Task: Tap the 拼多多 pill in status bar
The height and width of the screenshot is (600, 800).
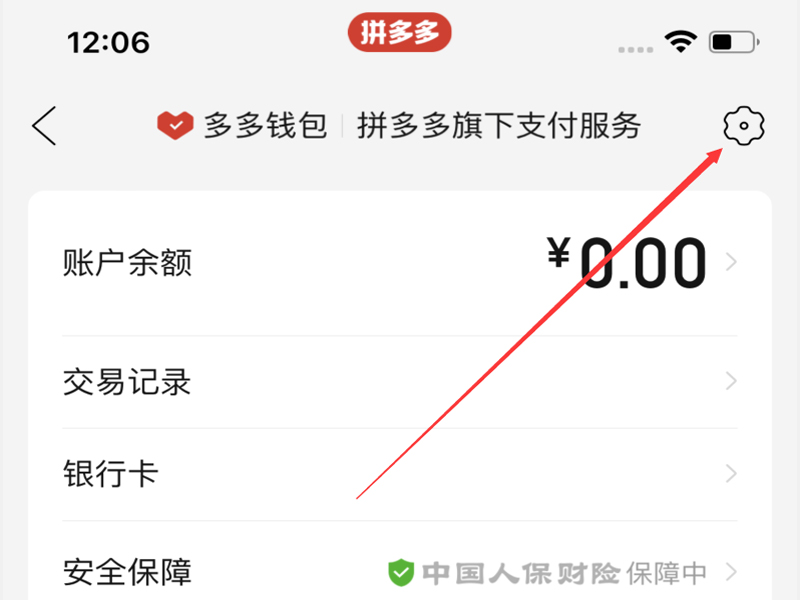Action: pos(399,33)
